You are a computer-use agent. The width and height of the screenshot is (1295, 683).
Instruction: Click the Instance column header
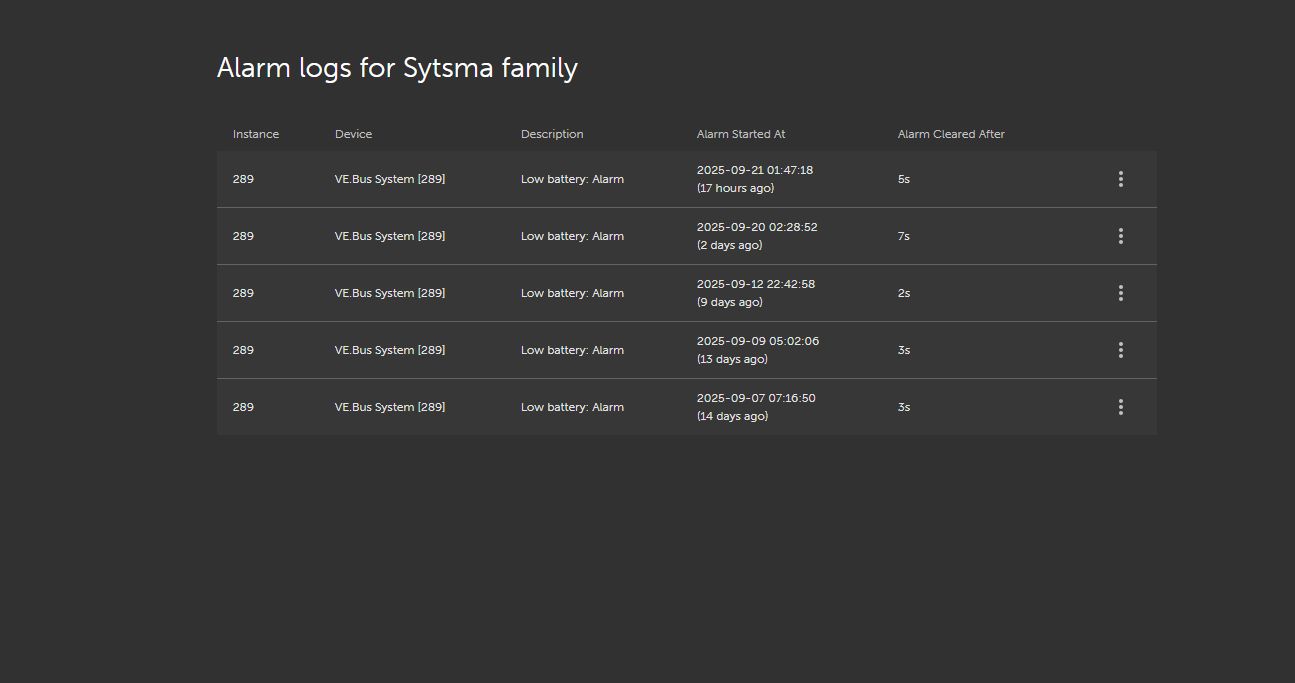point(256,134)
